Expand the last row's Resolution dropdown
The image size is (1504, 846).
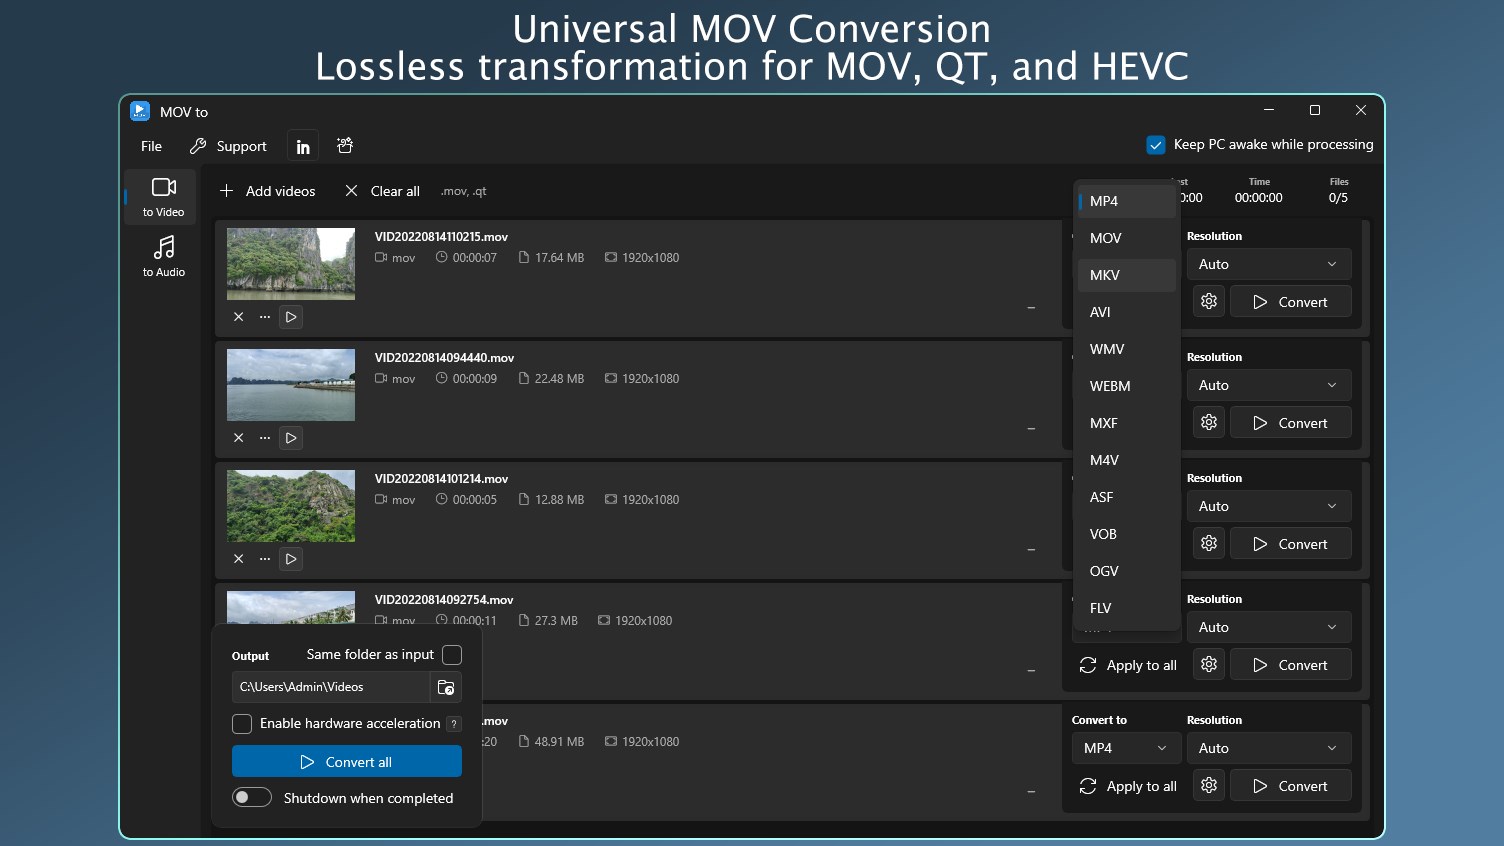point(1269,748)
